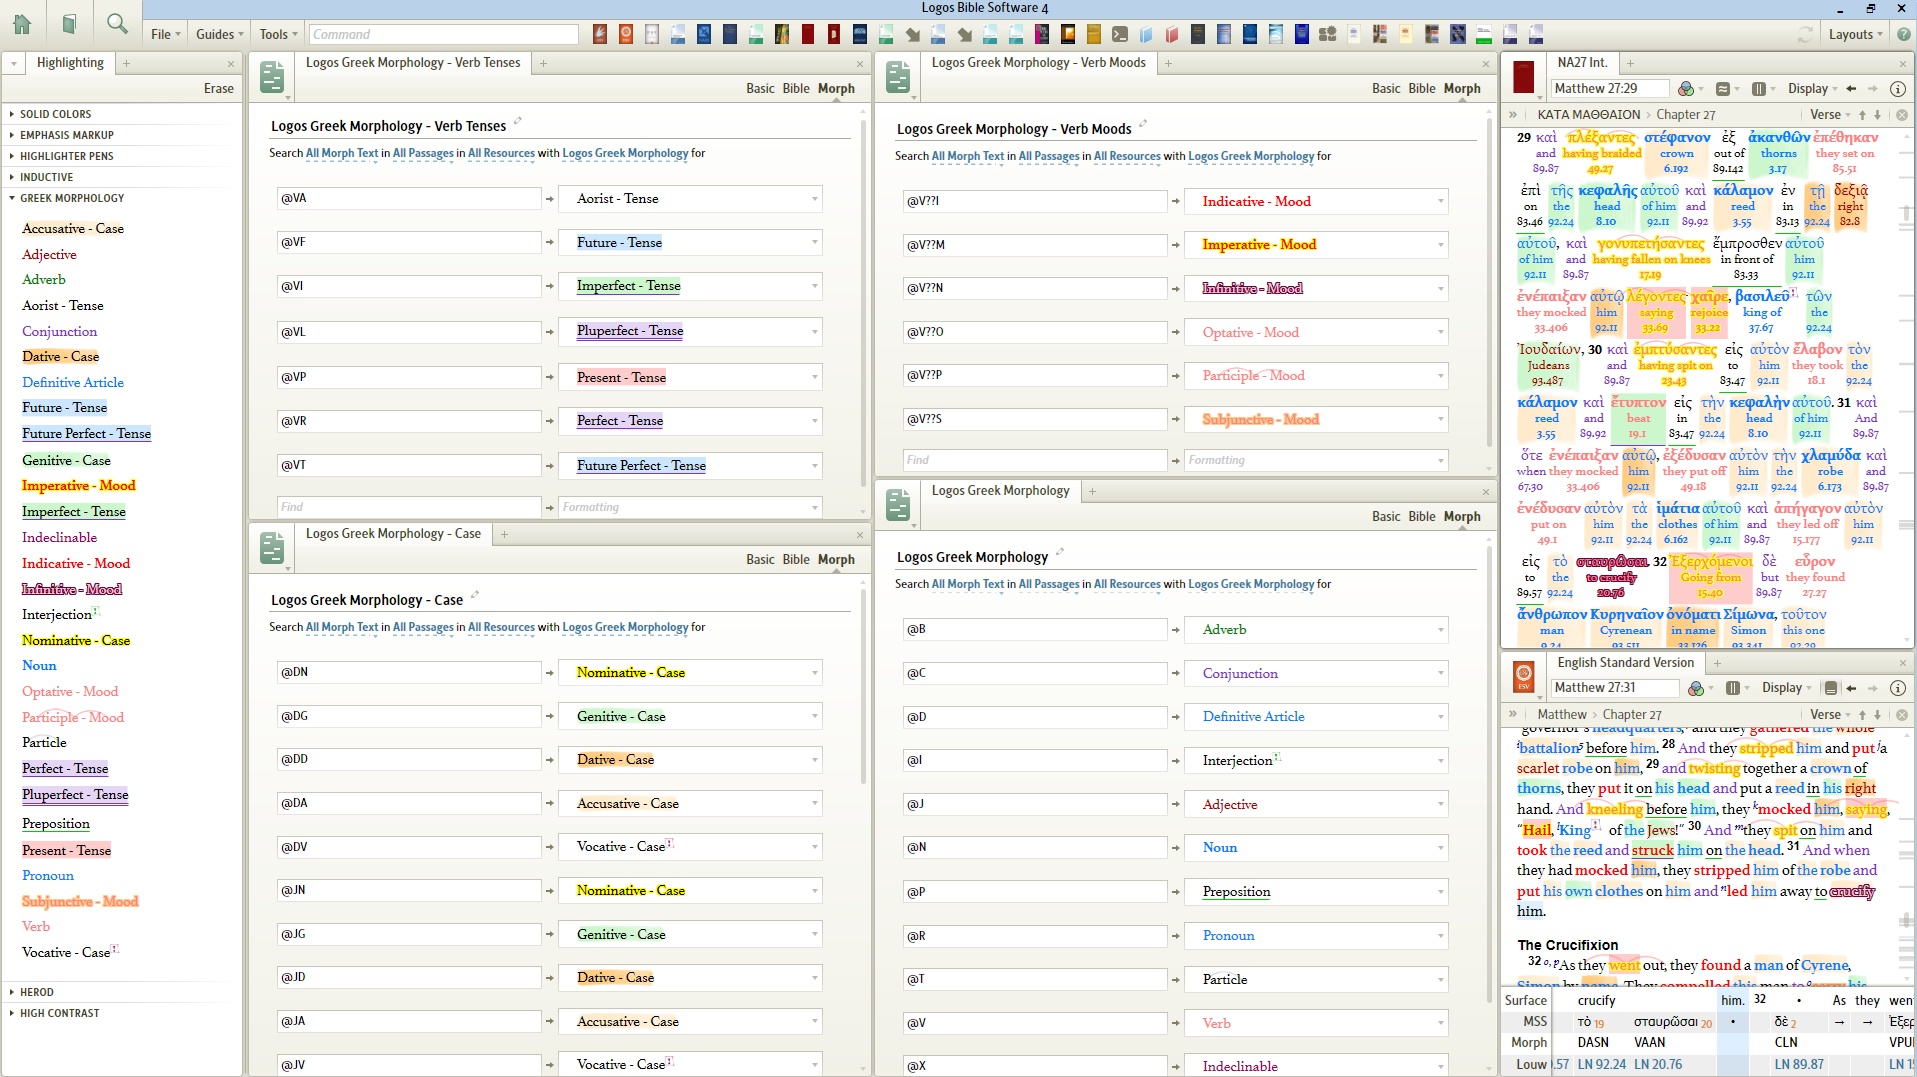Select the NA27 Int. tab

coord(1582,63)
